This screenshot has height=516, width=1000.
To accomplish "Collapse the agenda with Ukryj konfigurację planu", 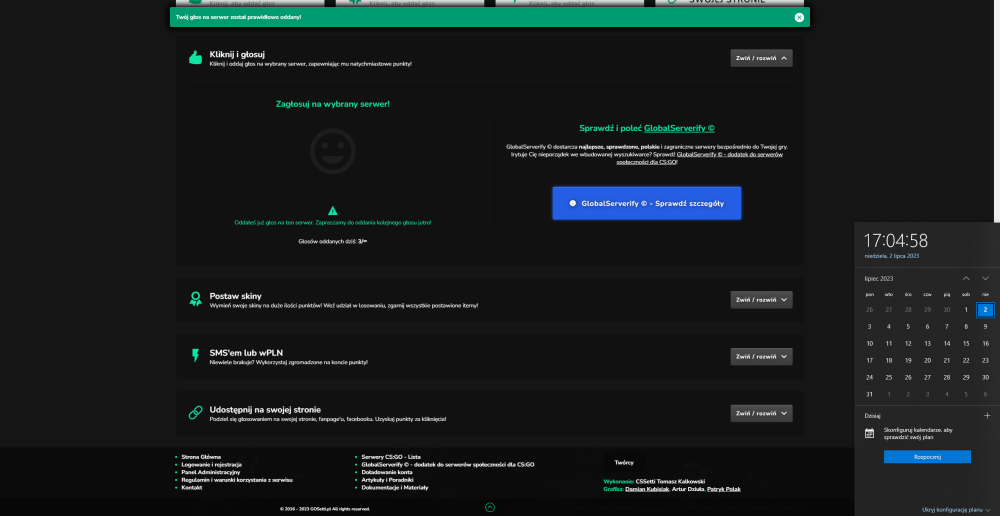I will pos(956,510).
